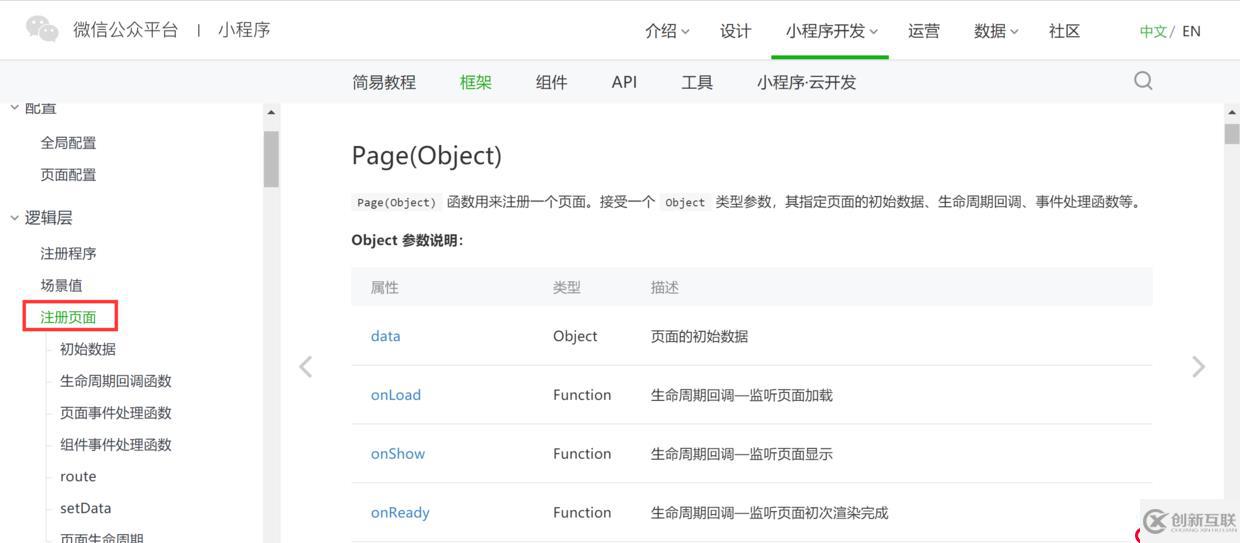The image size is (1240, 543).
Task: Go to previous page arrow
Action: tap(306, 367)
